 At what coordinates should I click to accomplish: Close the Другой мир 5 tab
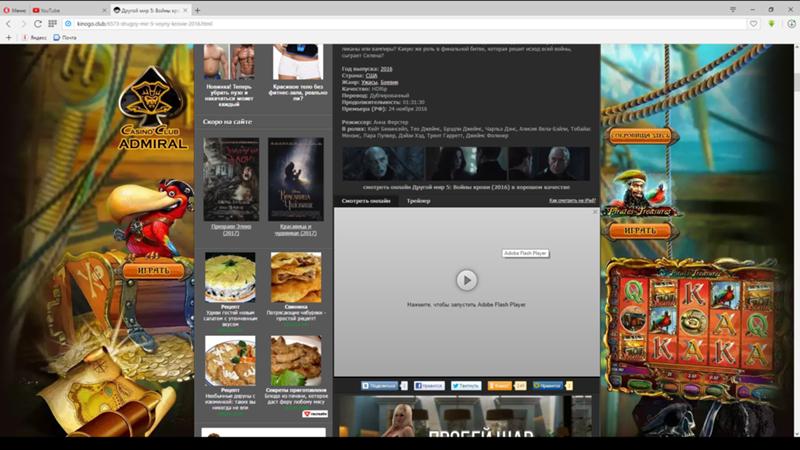coord(185,10)
